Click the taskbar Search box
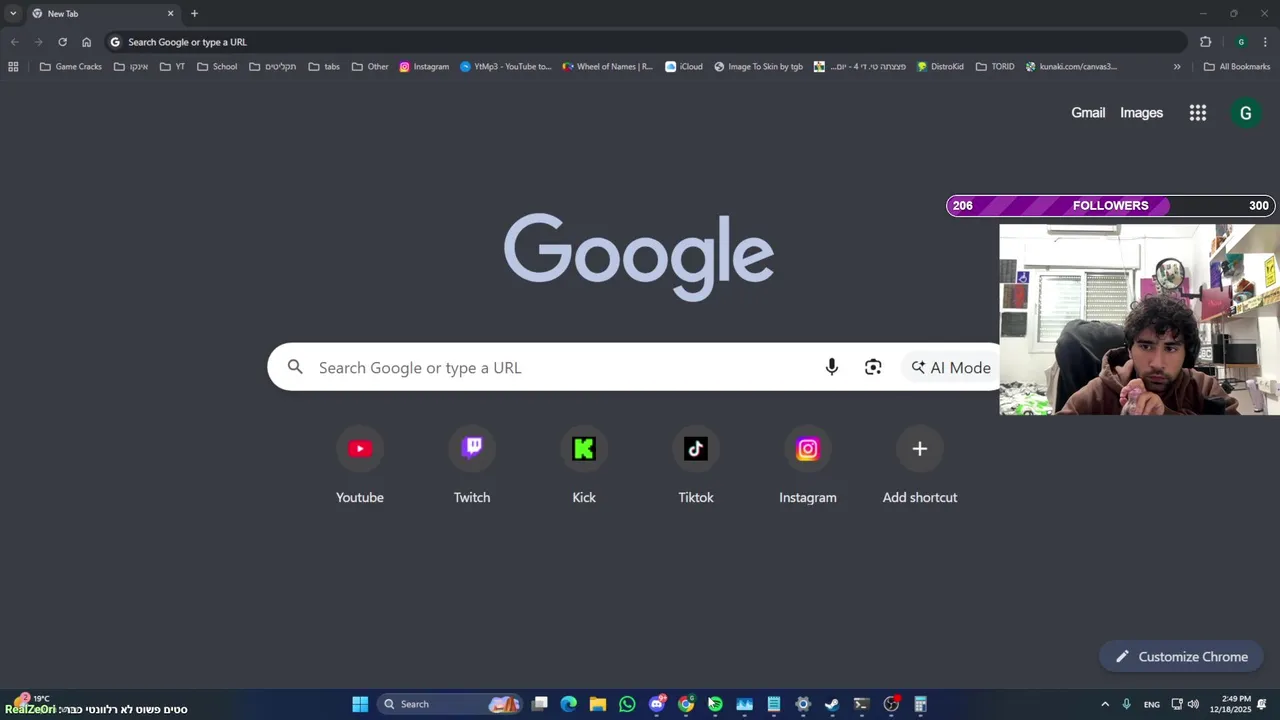The height and width of the screenshot is (720, 1280). tap(450, 704)
